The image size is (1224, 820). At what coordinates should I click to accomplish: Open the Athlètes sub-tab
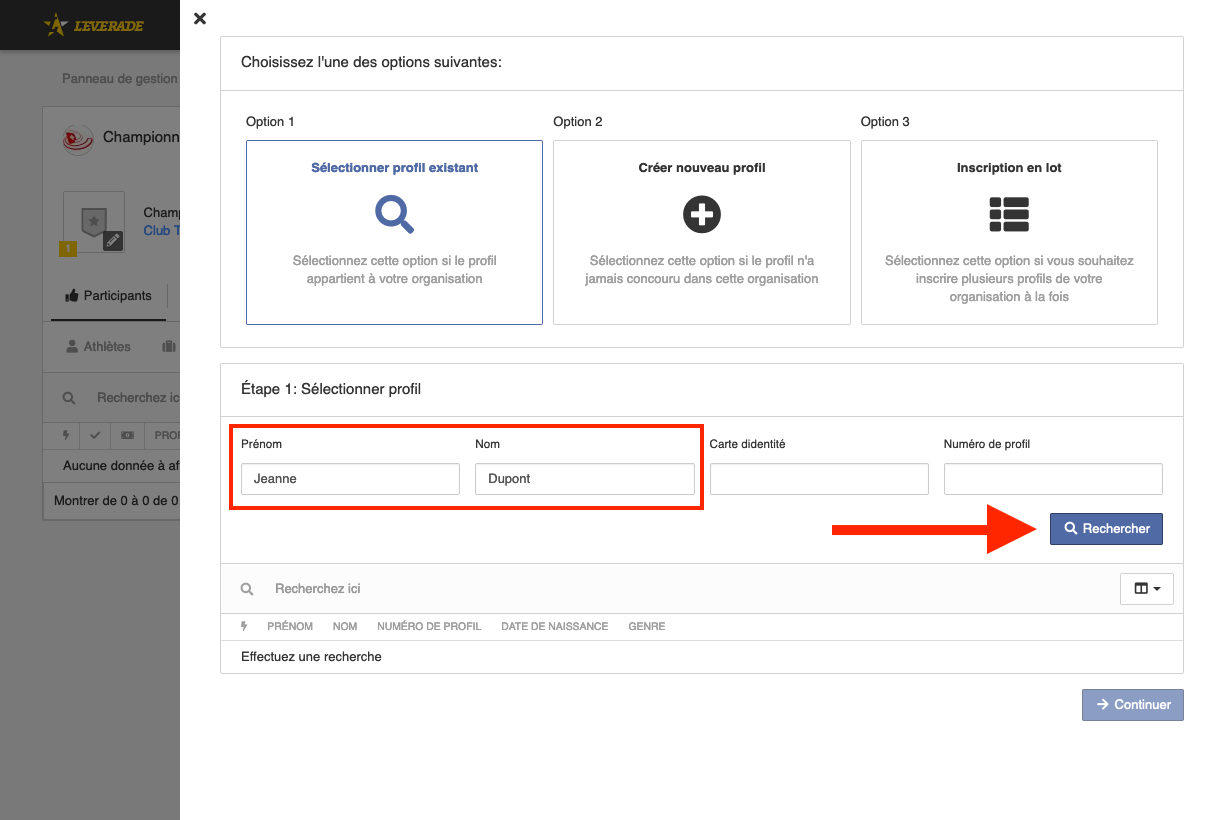pyautogui.click(x=98, y=346)
